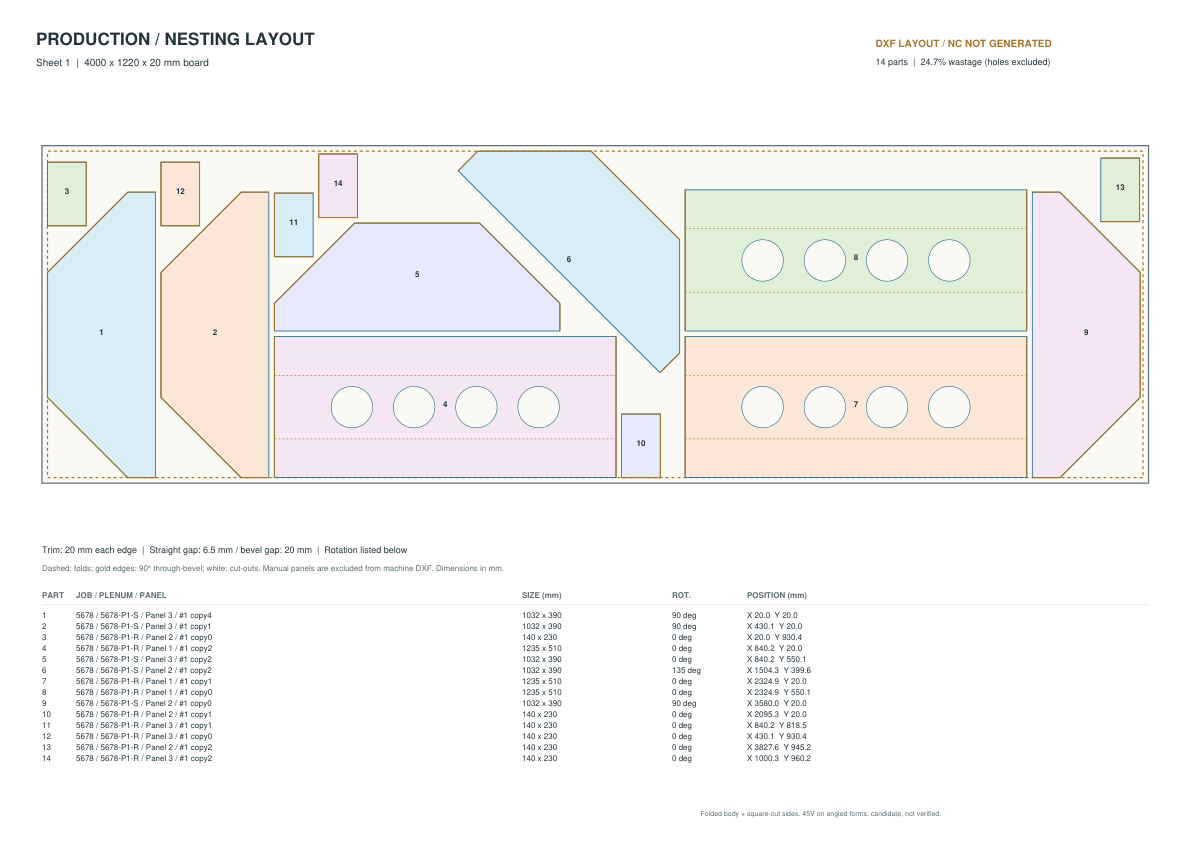The width and height of the screenshot is (1191, 842).
Task: Click row '5678-P1-R / Panel 1 / #1 copy2'
Action: 595,648
